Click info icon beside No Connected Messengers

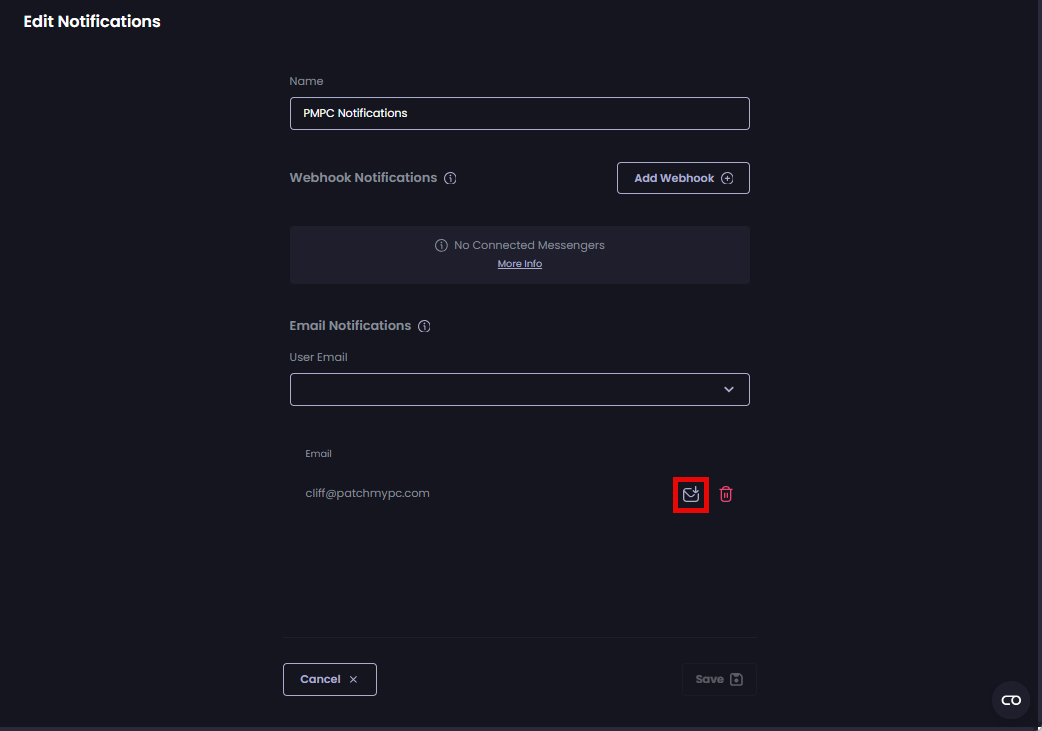(441, 245)
